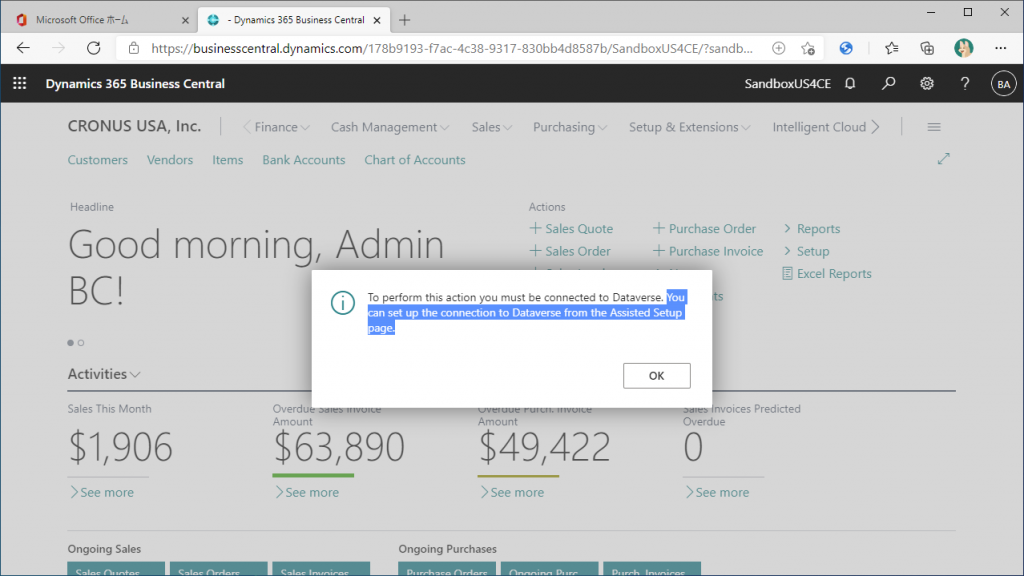Expand the Finance menu
Viewport: 1024px width, 576px height.
coord(282,127)
